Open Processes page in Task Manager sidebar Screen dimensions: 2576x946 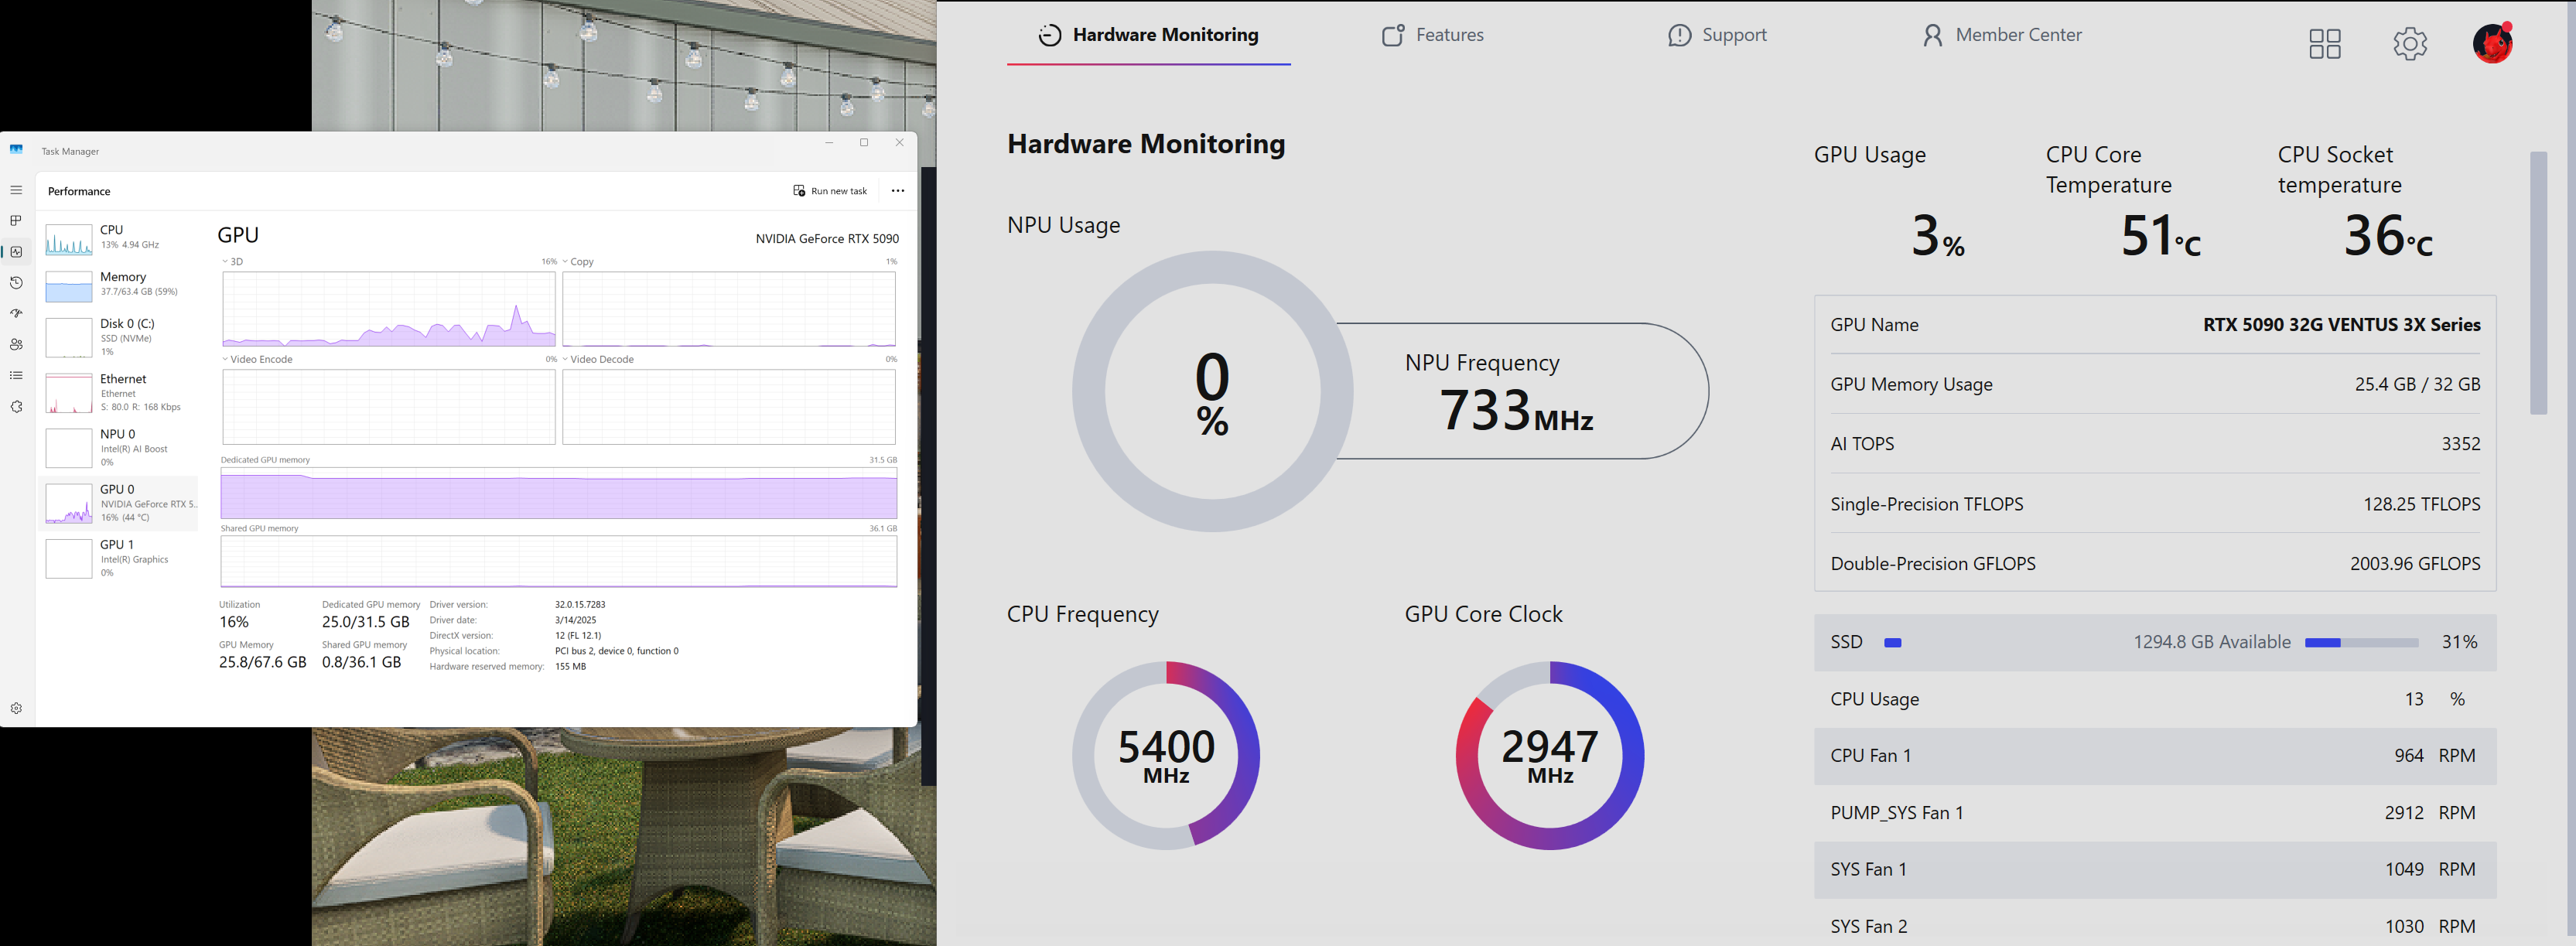point(16,221)
